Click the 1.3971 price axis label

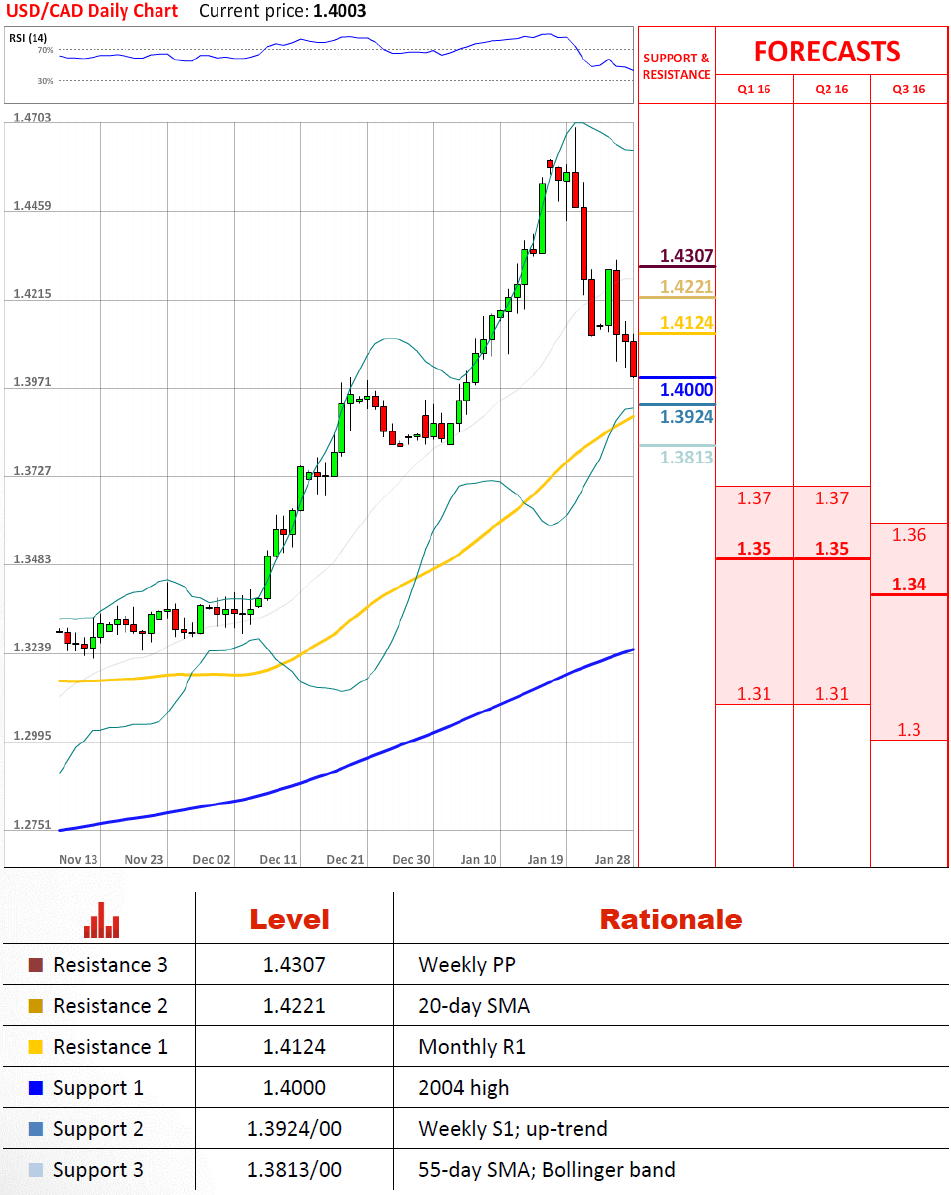(x=32, y=382)
